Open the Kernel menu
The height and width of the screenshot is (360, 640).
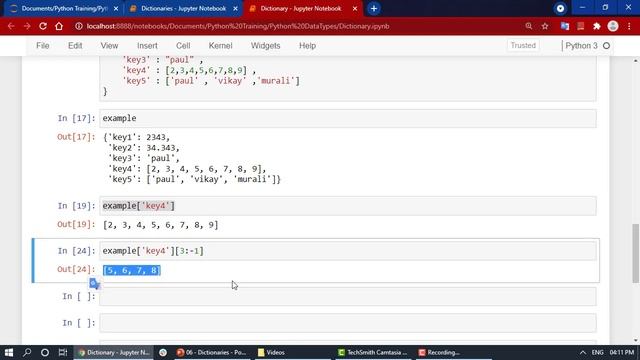[220, 46]
